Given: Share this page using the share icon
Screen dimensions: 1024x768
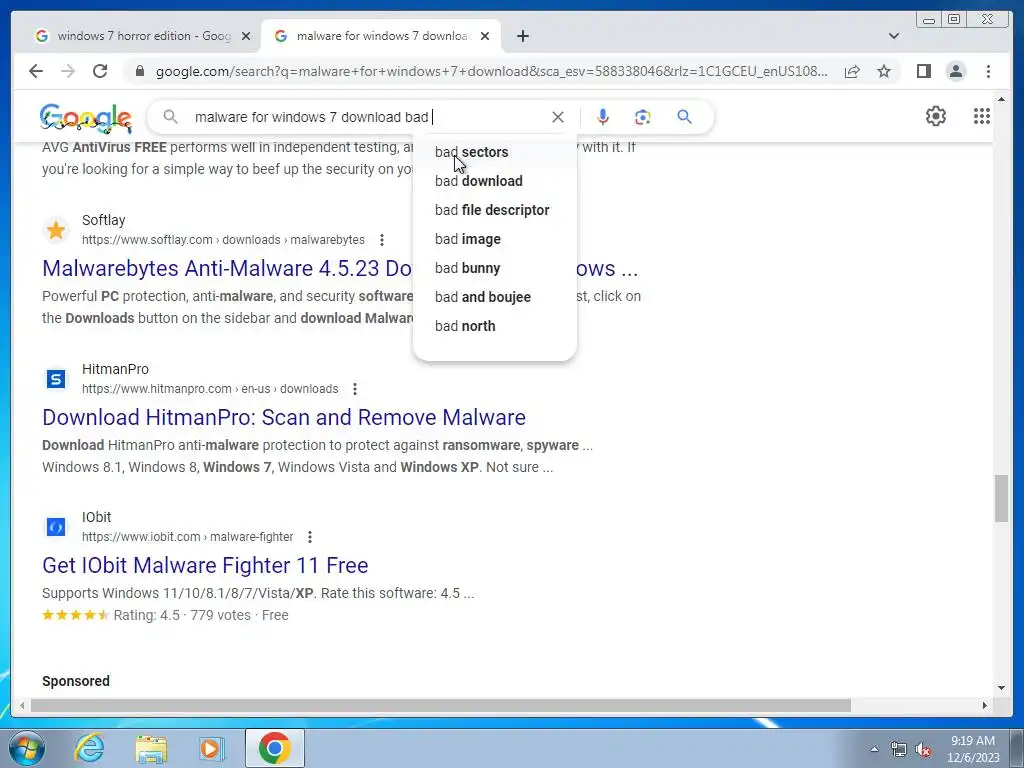Looking at the screenshot, I should (x=852, y=71).
